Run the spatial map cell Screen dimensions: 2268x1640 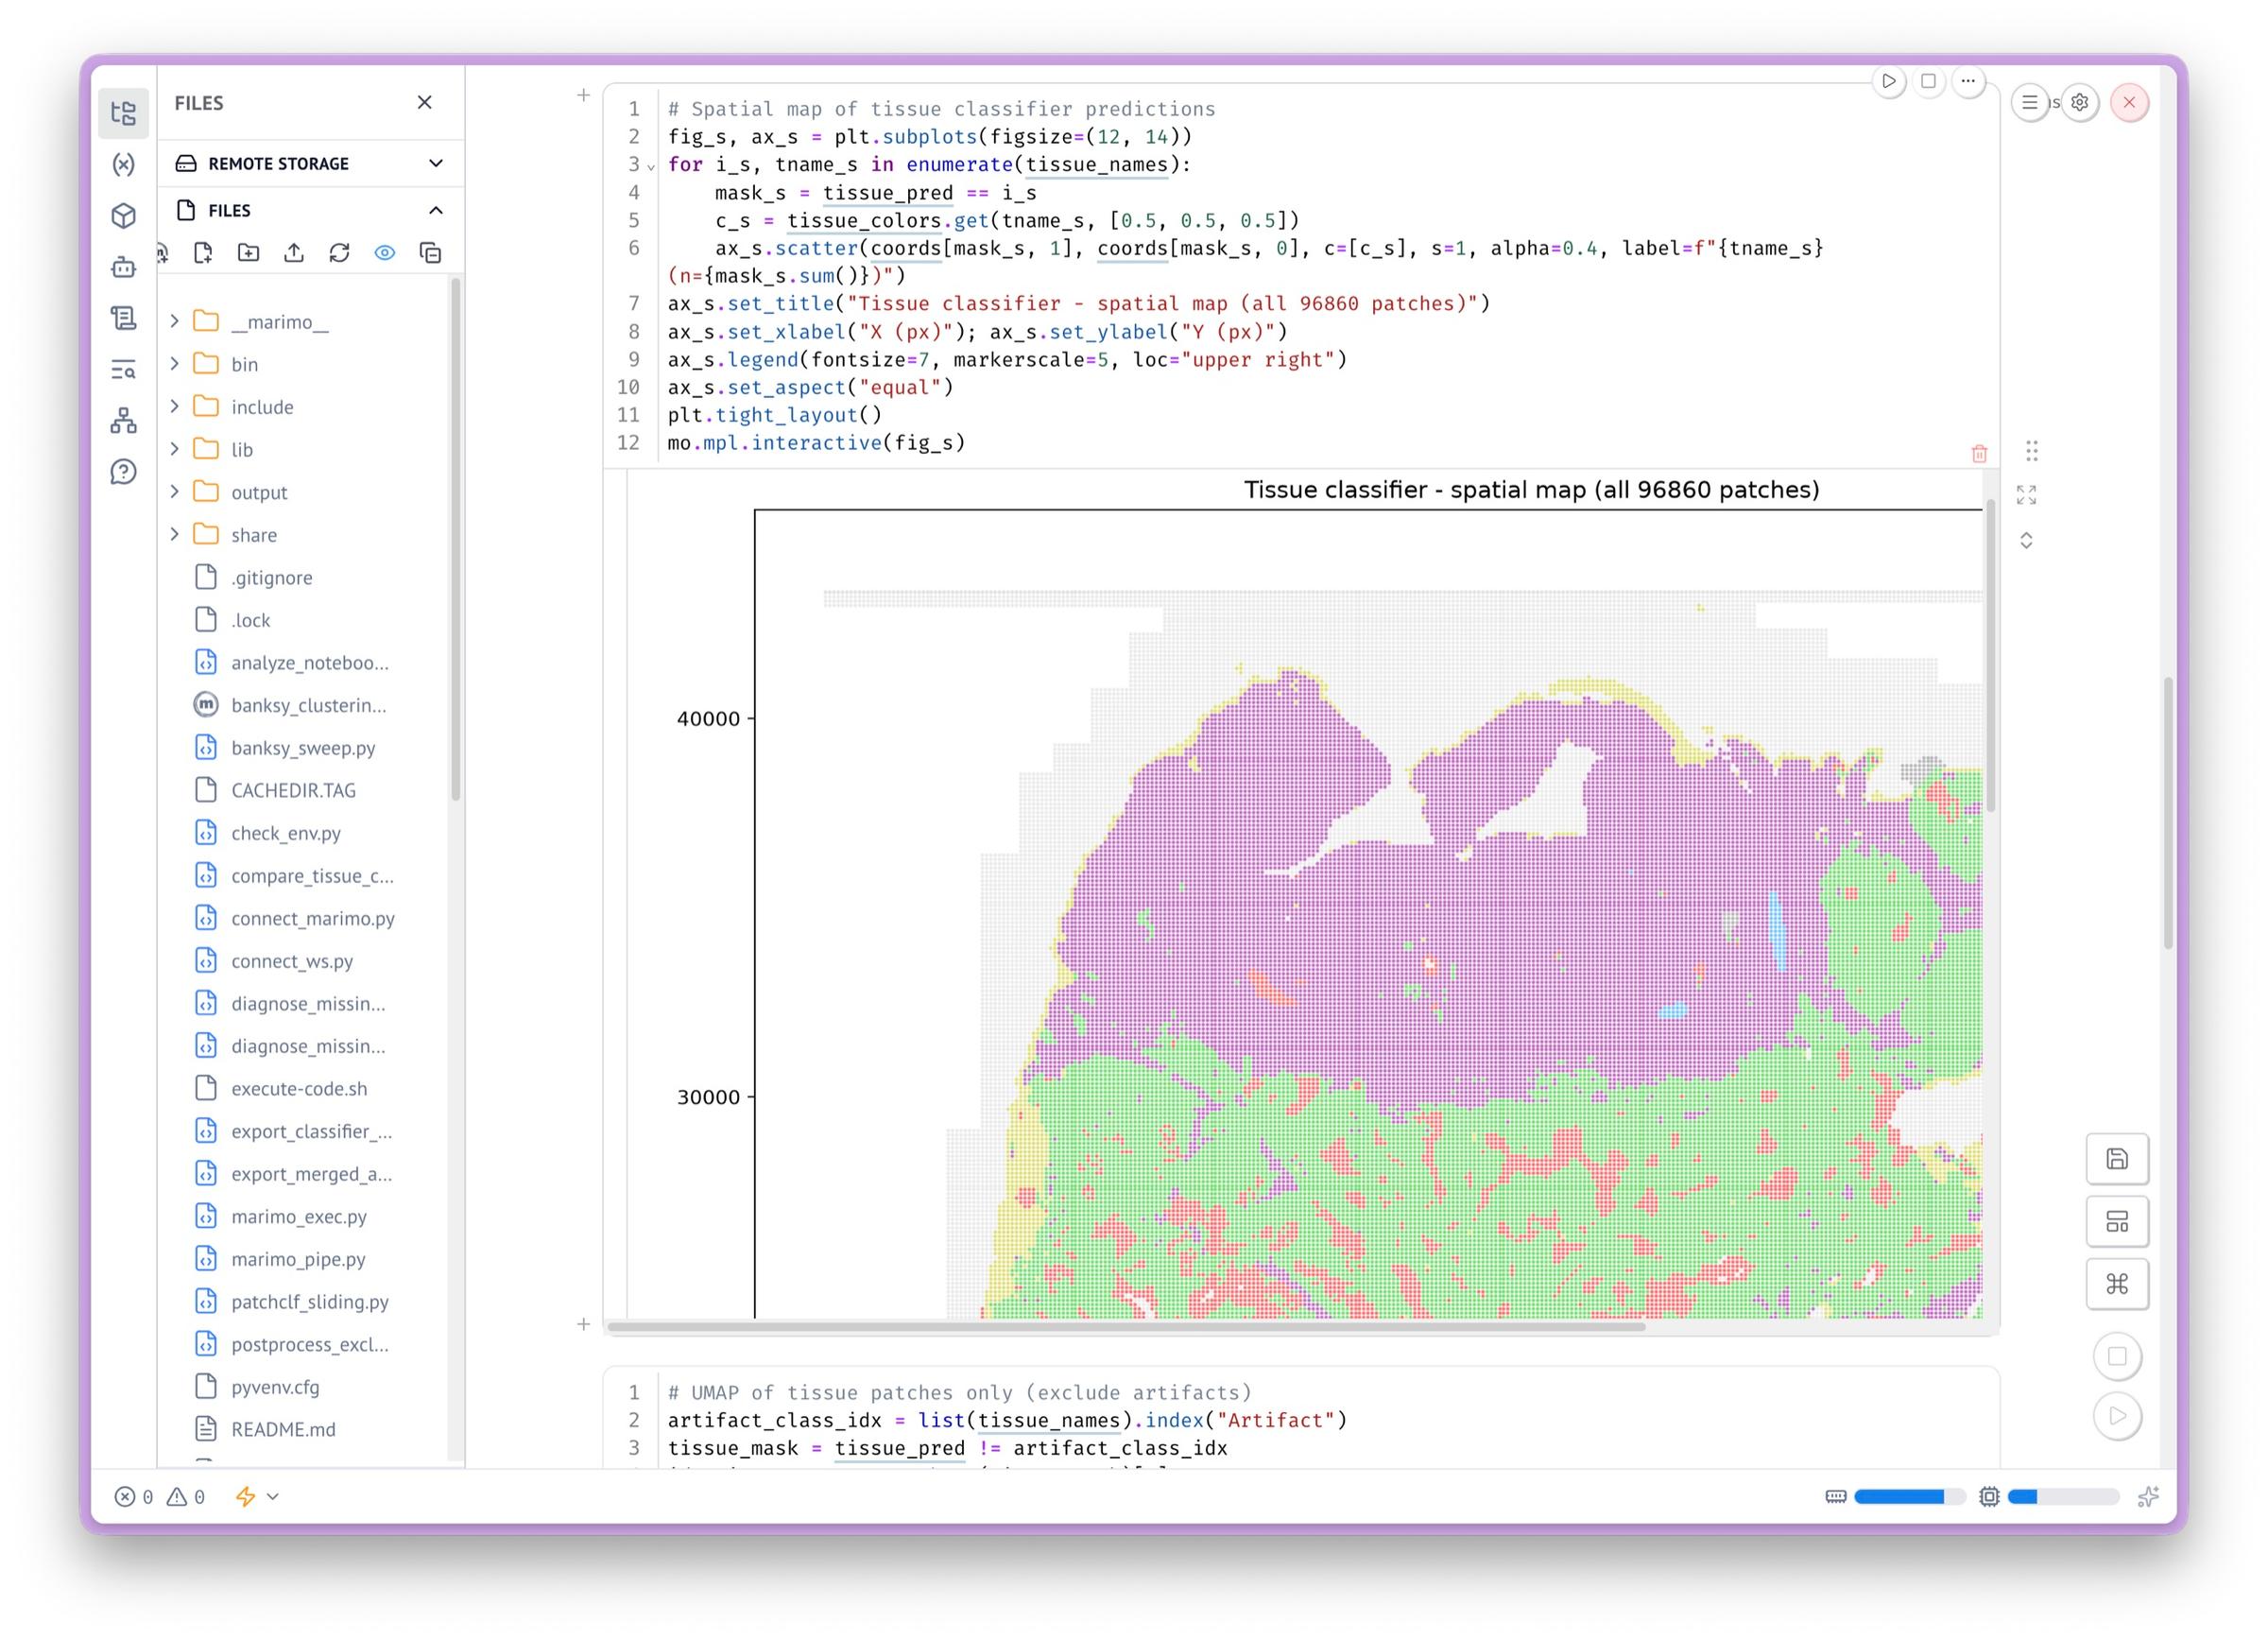[x=1888, y=81]
